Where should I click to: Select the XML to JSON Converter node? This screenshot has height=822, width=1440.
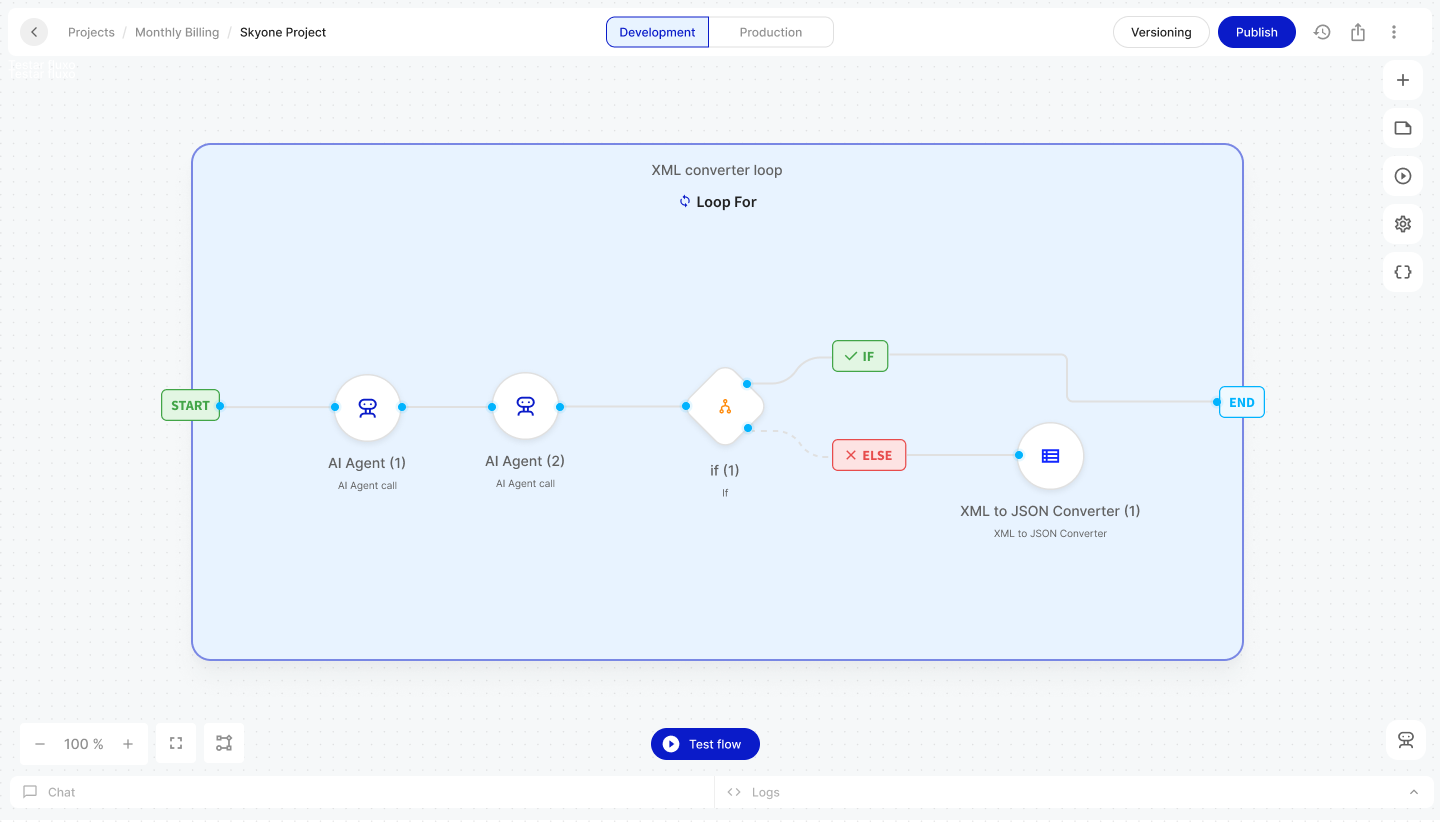(x=1050, y=456)
